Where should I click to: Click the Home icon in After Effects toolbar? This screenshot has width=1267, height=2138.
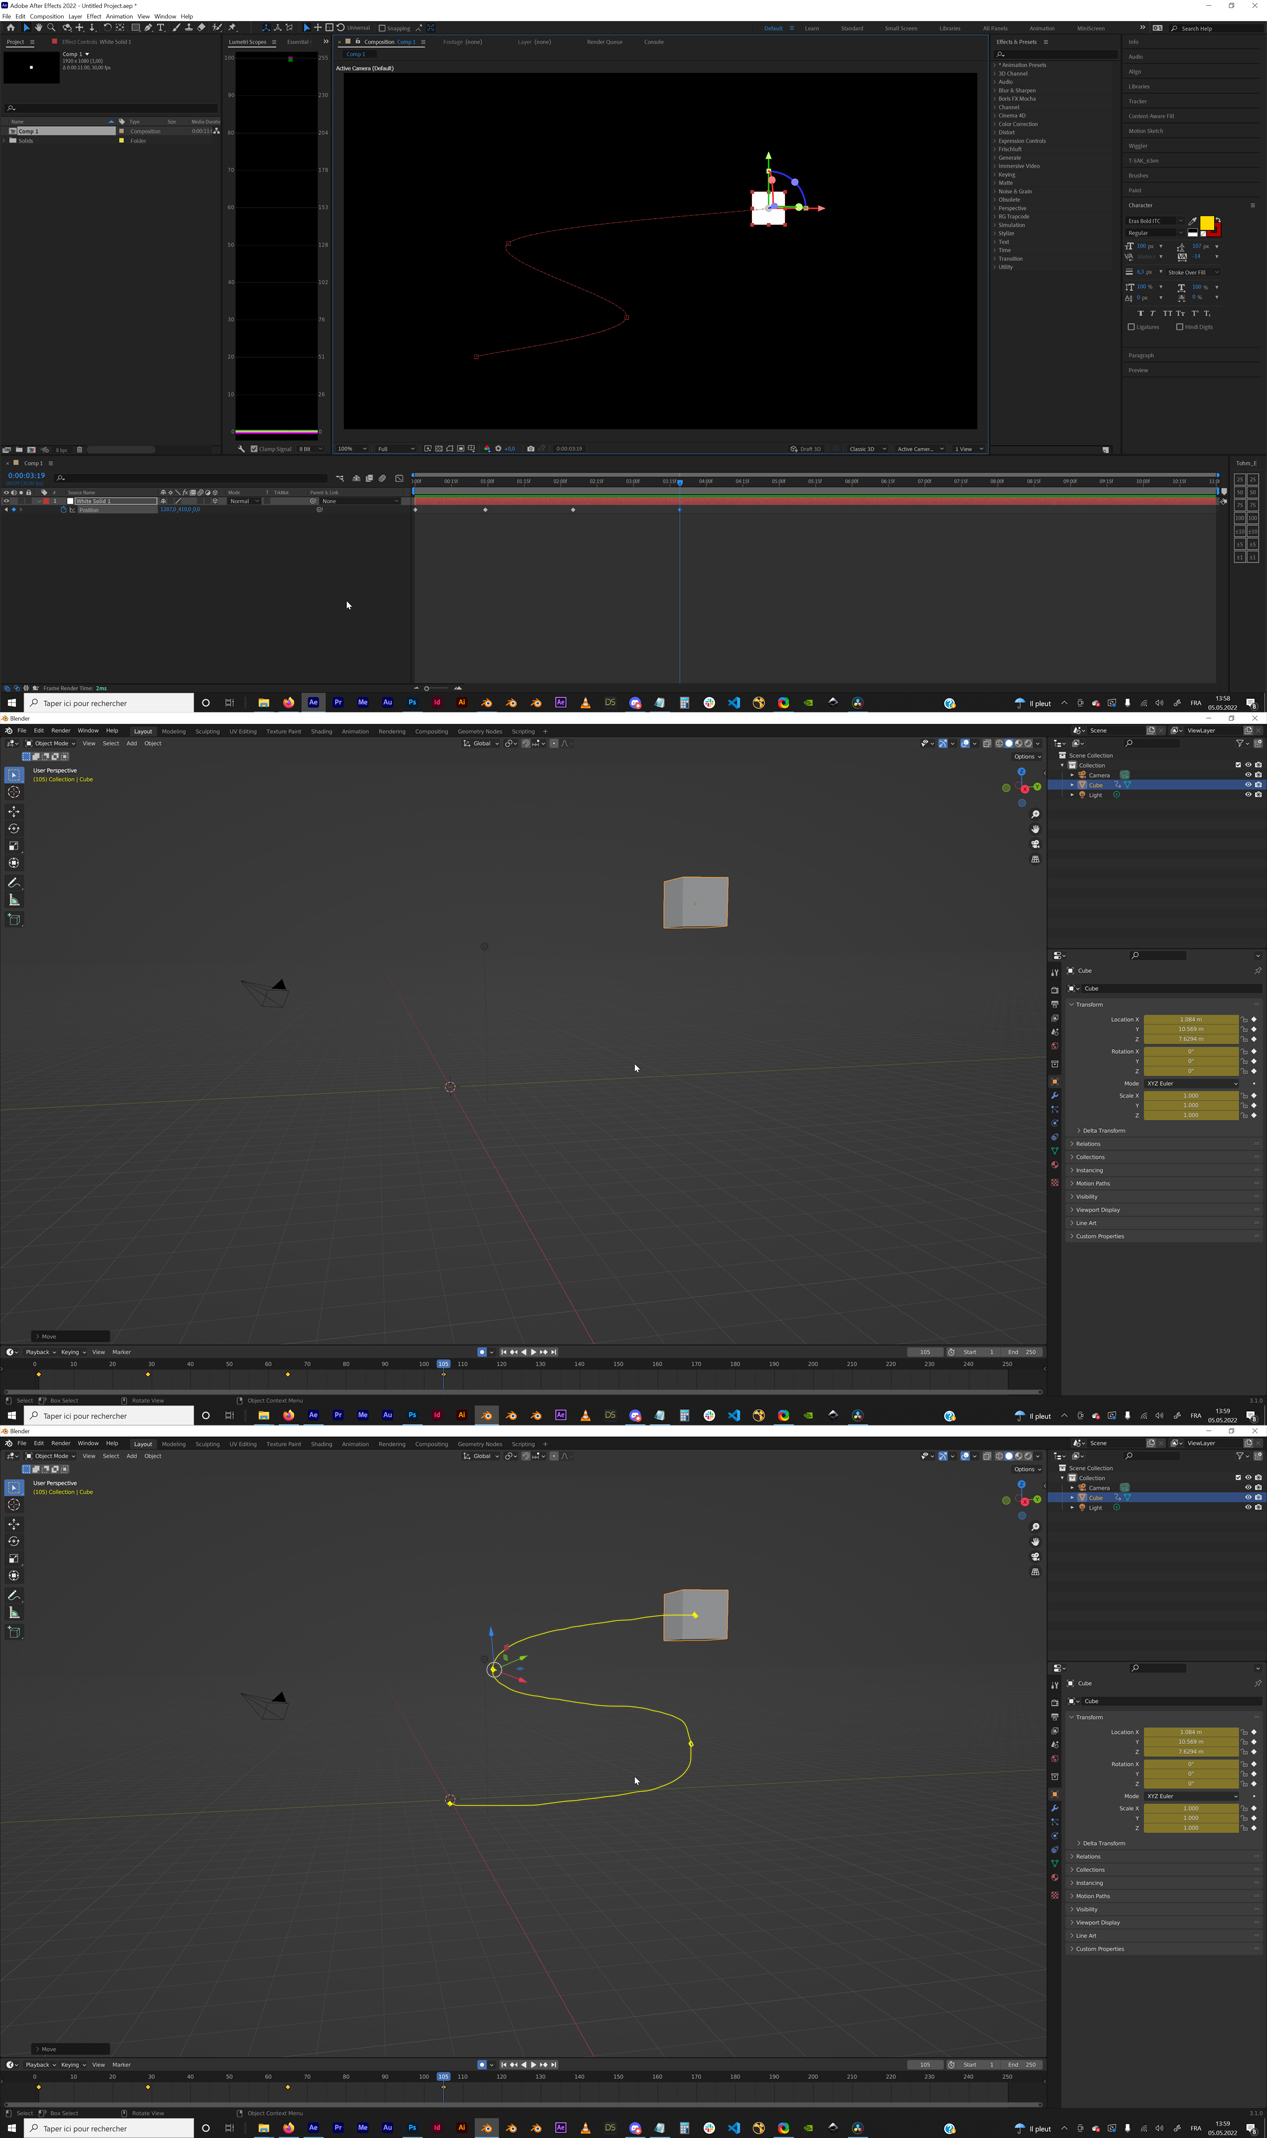[x=10, y=28]
